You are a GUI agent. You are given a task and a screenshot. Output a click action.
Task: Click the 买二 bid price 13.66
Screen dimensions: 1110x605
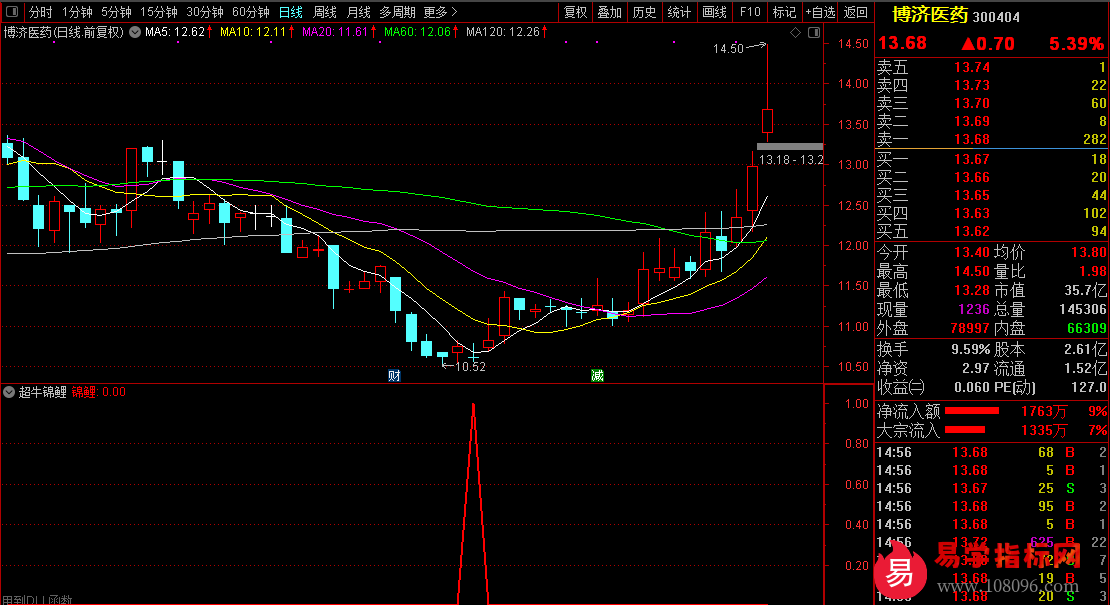coord(972,178)
